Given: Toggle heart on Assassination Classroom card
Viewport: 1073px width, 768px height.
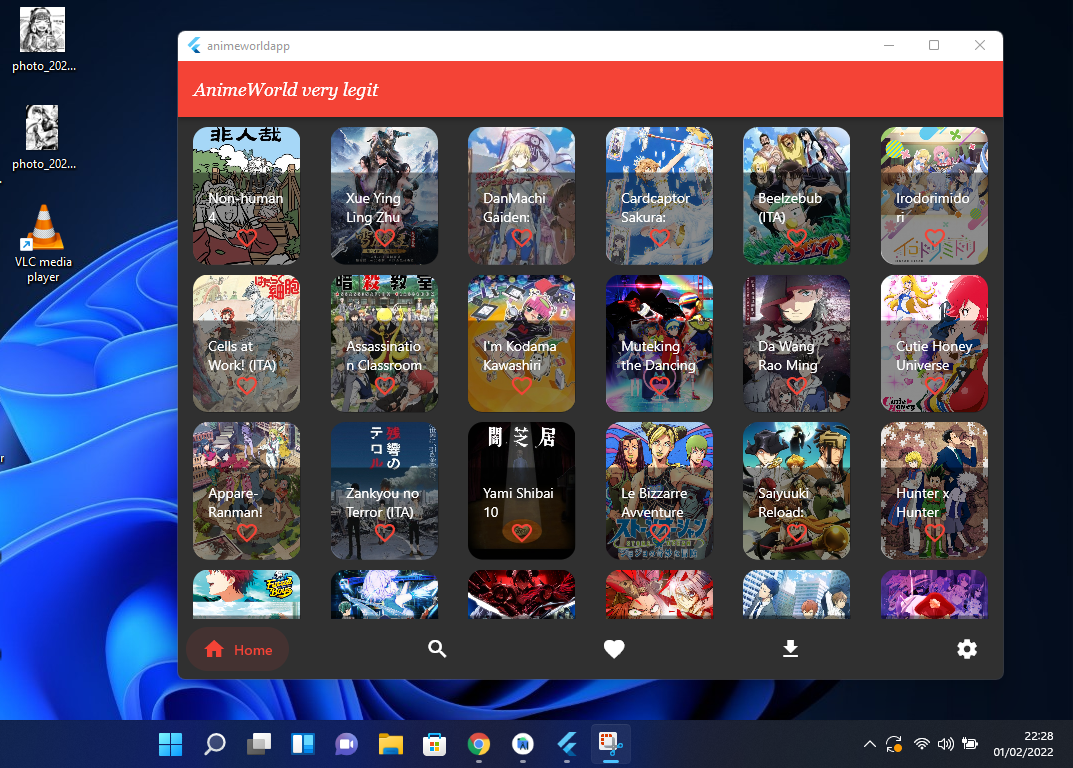Looking at the screenshot, I should [385, 386].
